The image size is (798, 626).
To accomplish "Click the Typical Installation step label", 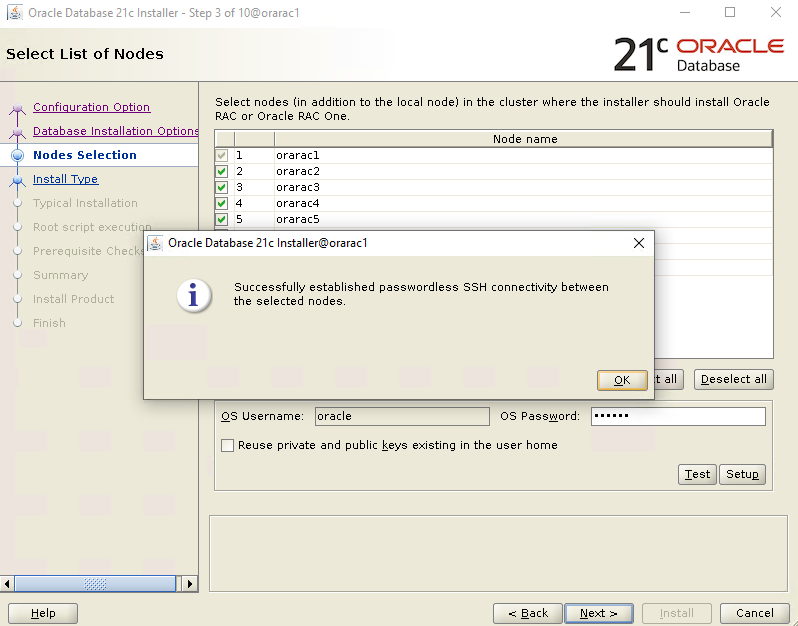I will click(x=85, y=203).
